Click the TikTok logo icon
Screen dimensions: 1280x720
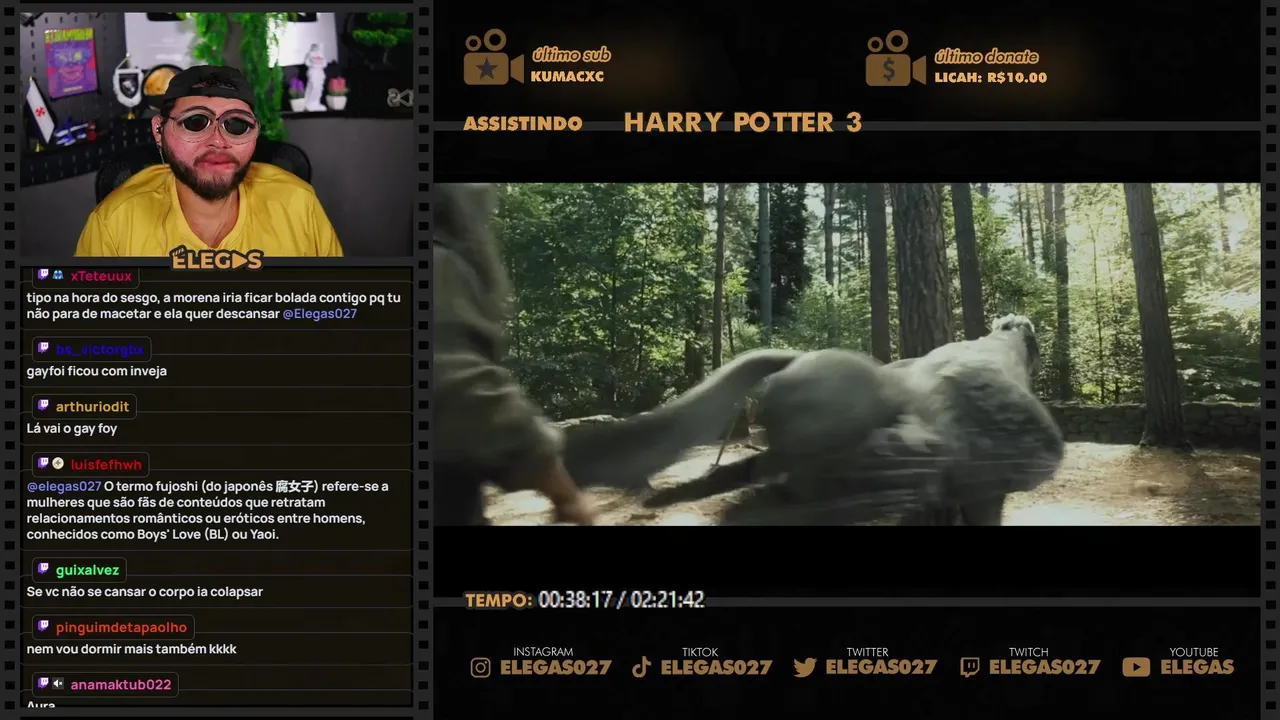pos(642,667)
